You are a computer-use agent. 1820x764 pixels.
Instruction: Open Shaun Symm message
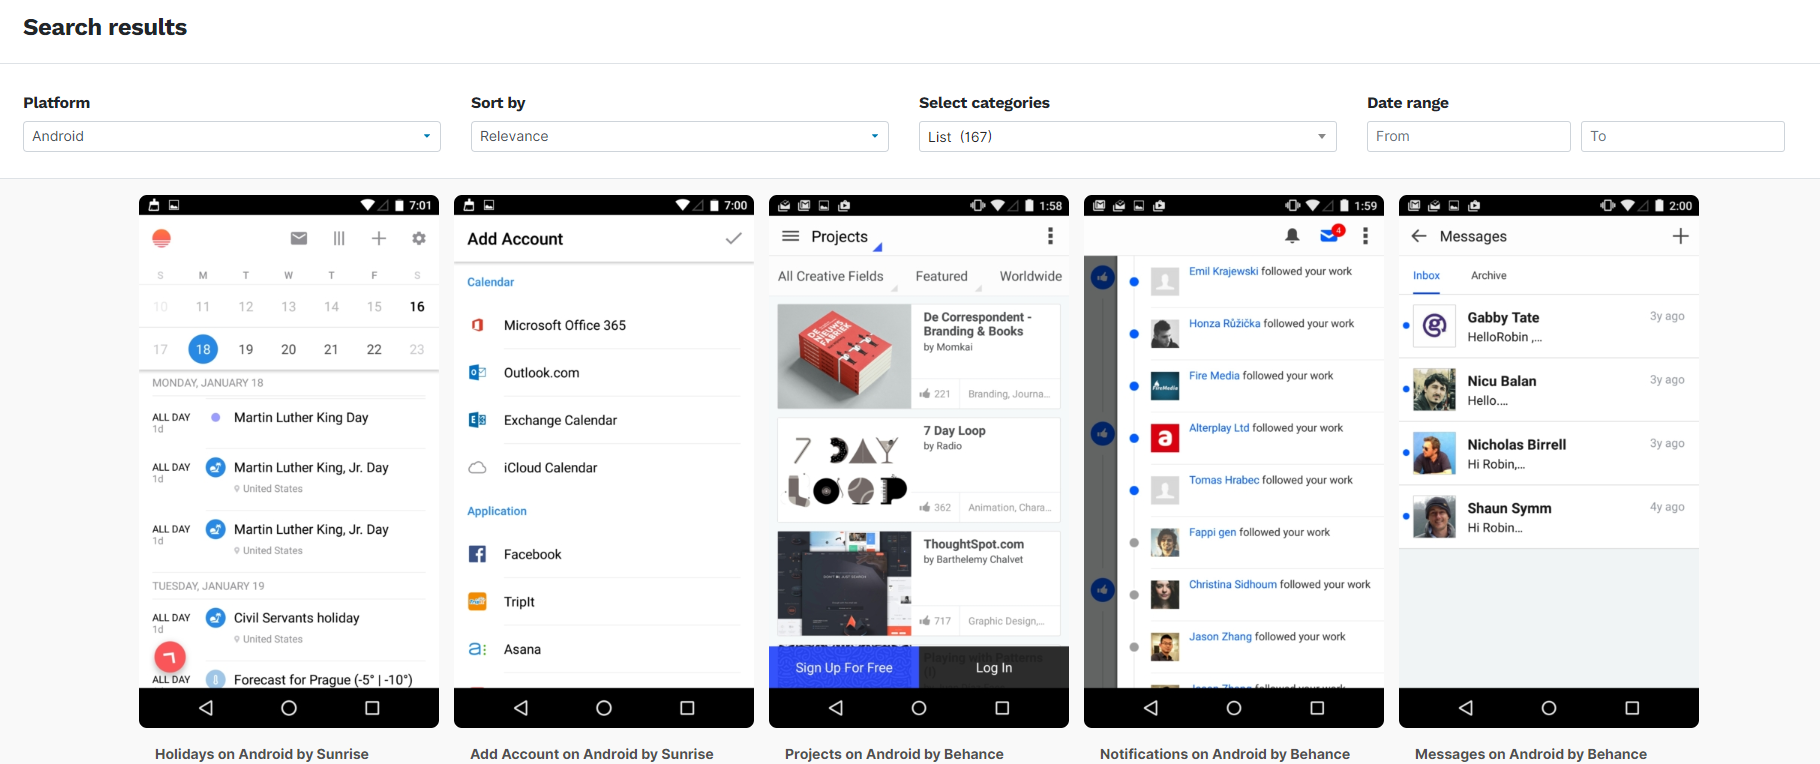[x=1548, y=517]
